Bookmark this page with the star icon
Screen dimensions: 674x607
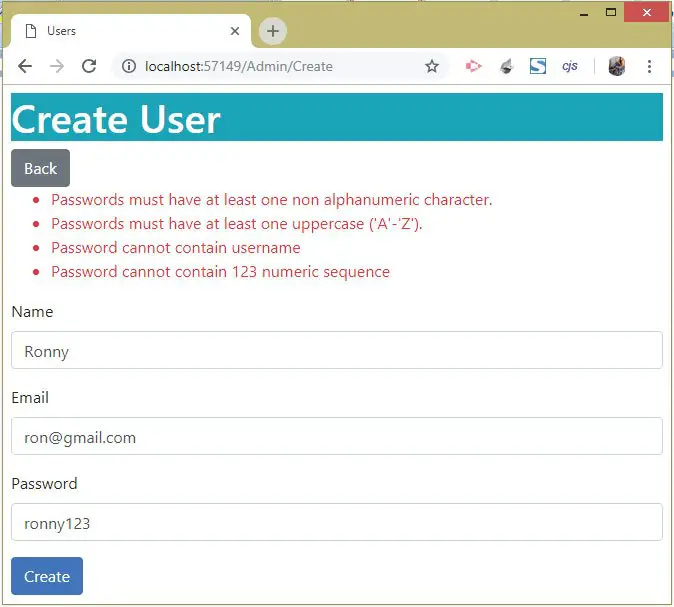tap(431, 66)
